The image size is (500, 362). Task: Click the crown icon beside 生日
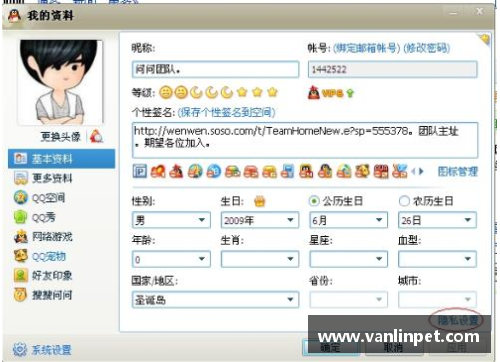pyautogui.click(x=259, y=201)
